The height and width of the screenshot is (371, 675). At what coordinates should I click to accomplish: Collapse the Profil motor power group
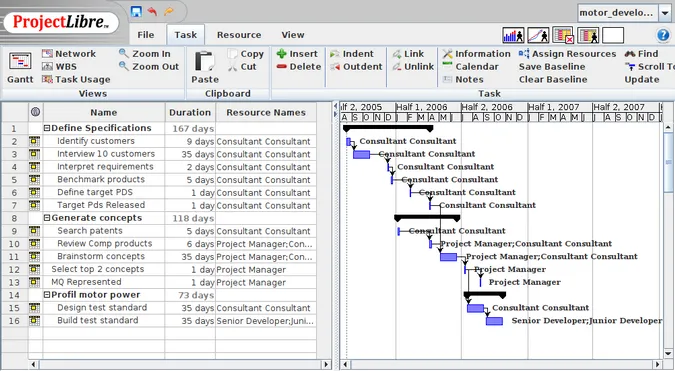click(47, 295)
